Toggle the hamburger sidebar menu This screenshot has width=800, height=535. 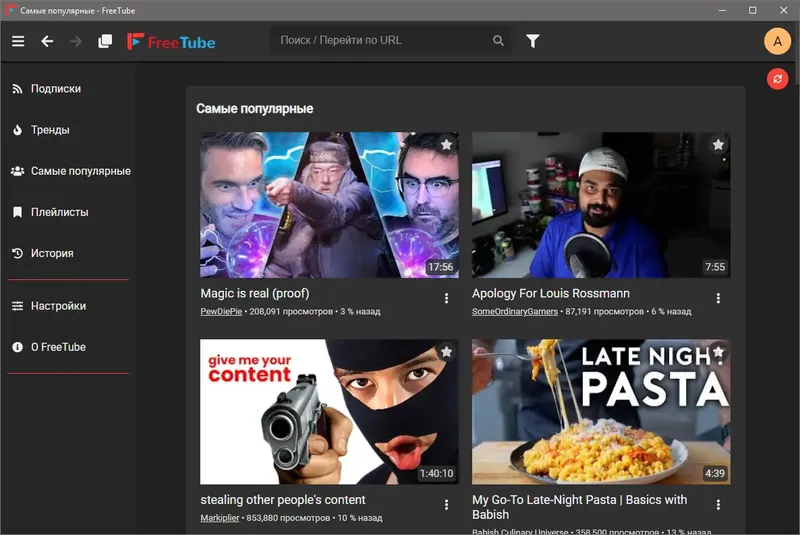(18, 41)
